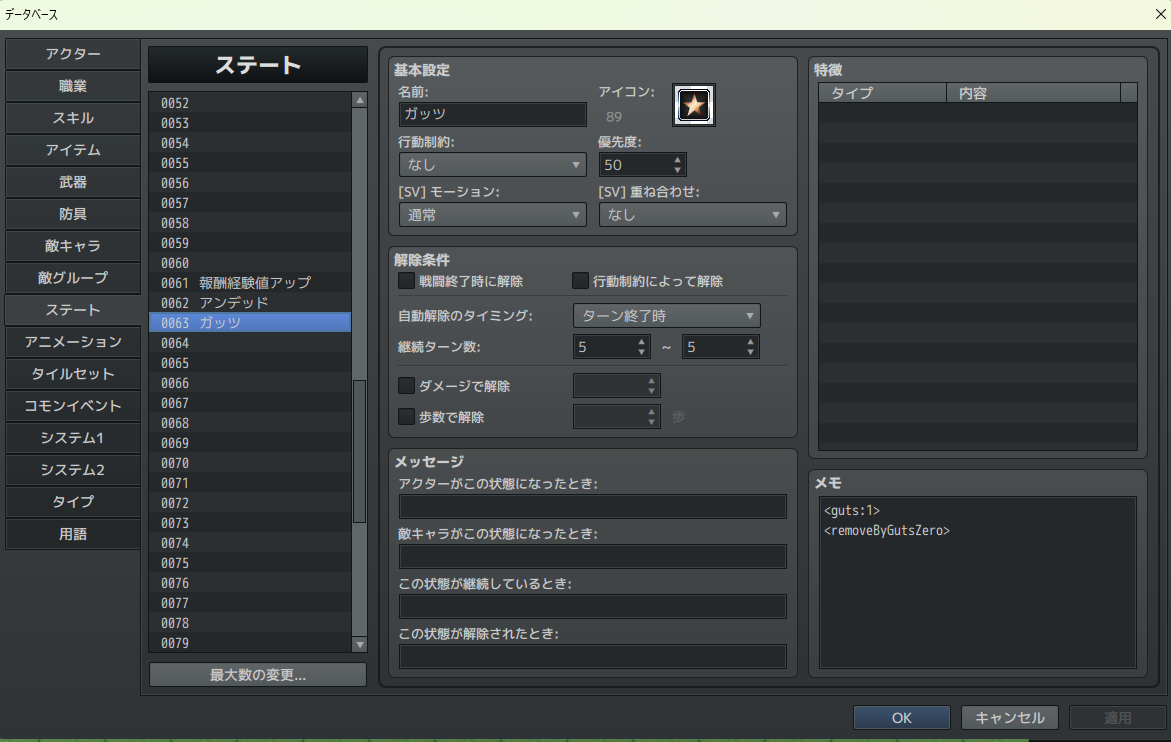Click the メモ text area
1171x742 pixels.
click(978, 582)
